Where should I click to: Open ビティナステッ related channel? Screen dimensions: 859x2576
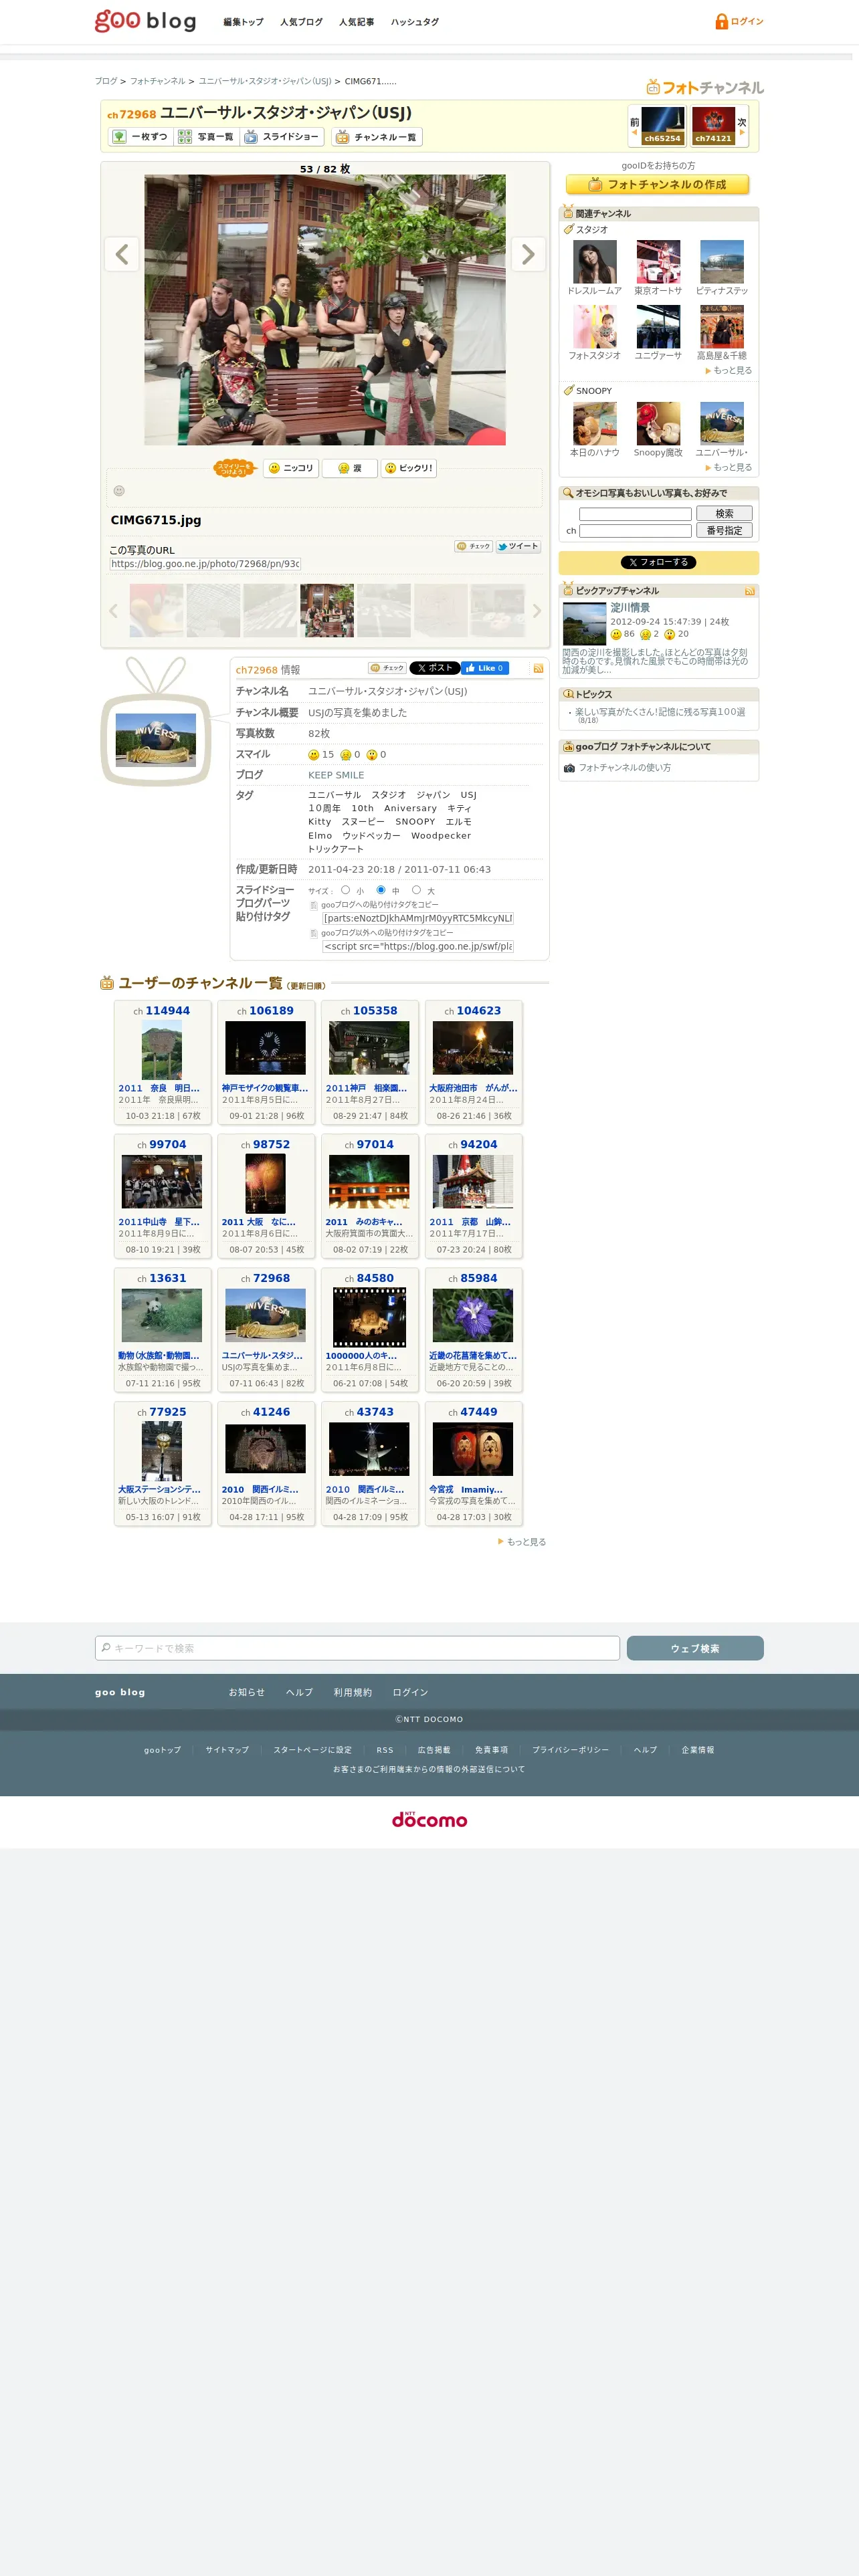(x=721, y=262)
